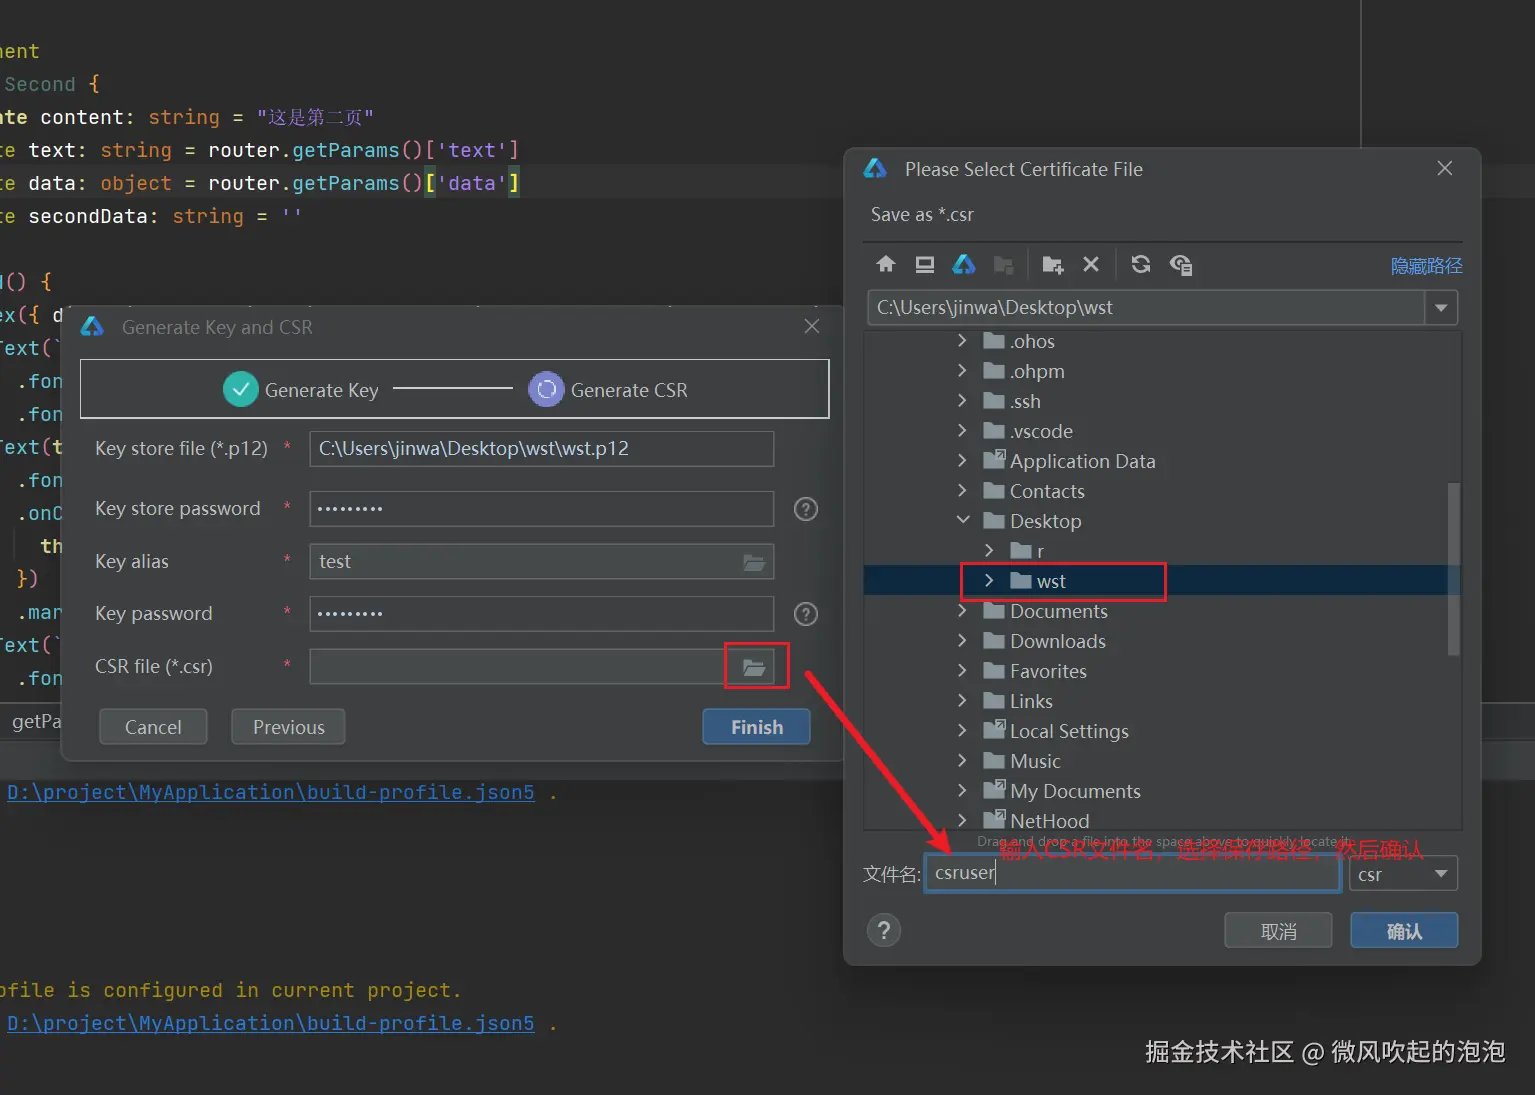Click the 'Save as *.csr' label text
The image size is (1535, 1095).
pyautogui.click(x=922, y=215)
